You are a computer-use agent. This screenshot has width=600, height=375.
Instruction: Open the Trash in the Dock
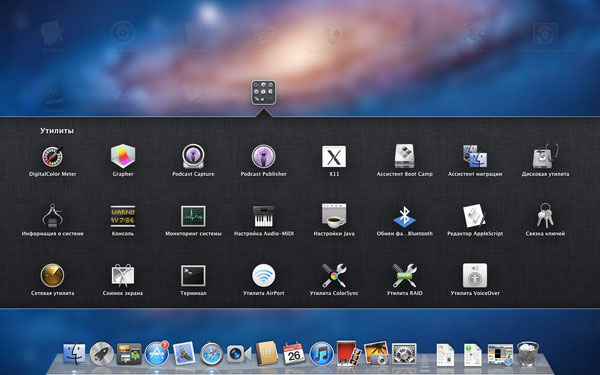click(528, 354)
